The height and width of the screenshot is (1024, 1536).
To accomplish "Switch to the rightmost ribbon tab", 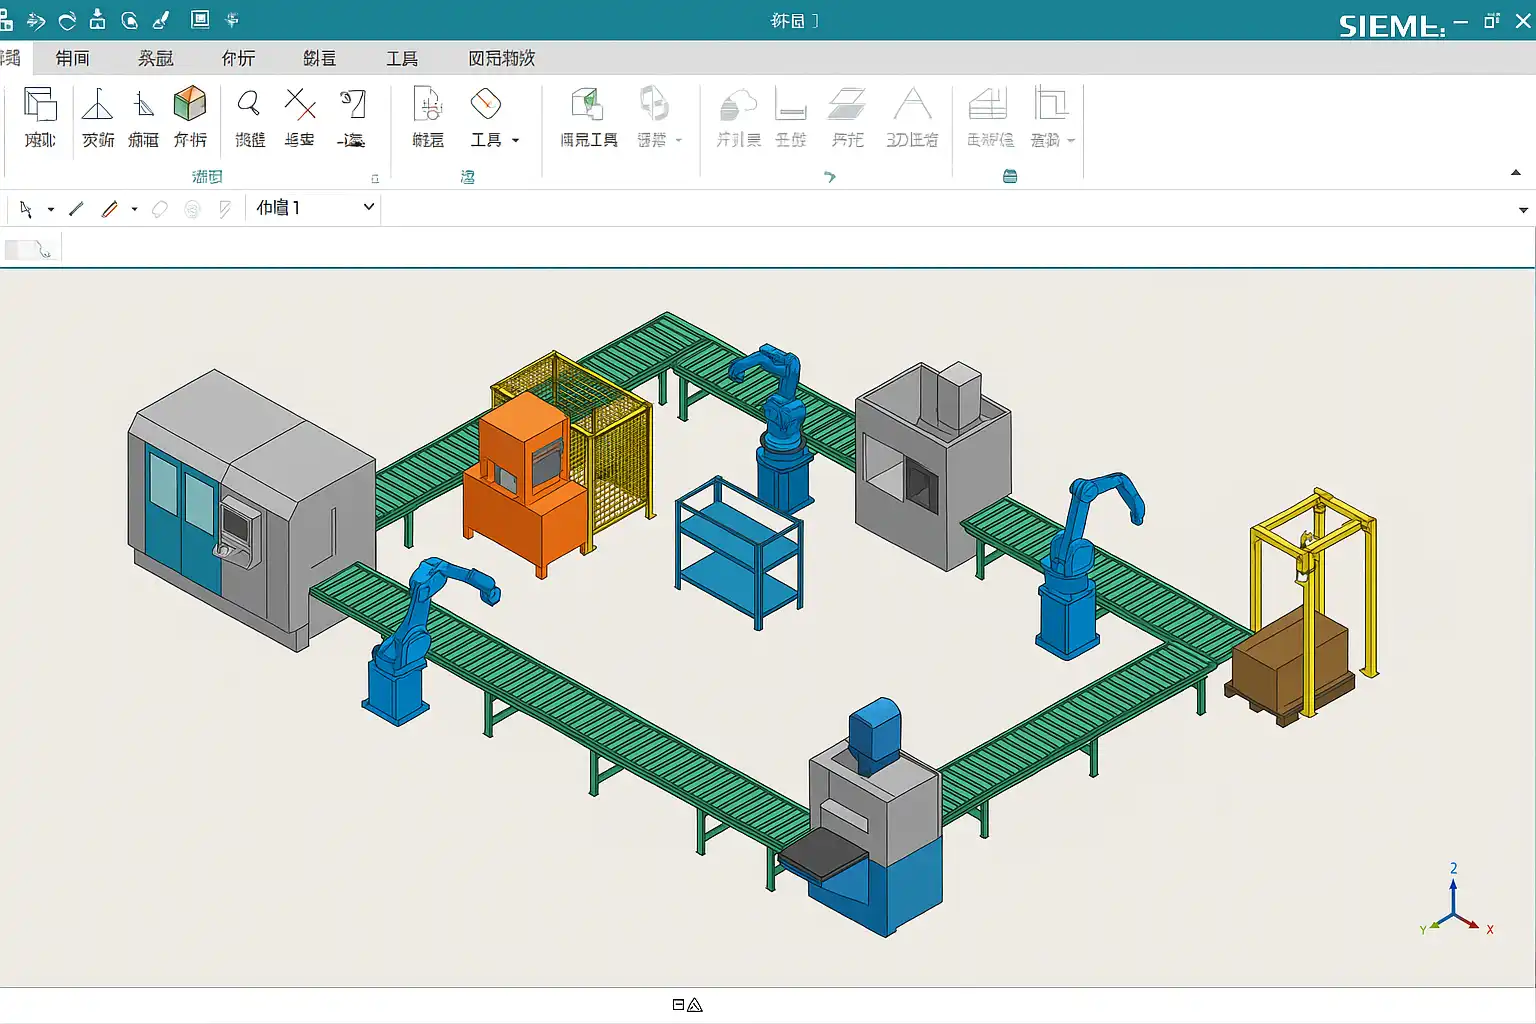I will tap(501, 58).
